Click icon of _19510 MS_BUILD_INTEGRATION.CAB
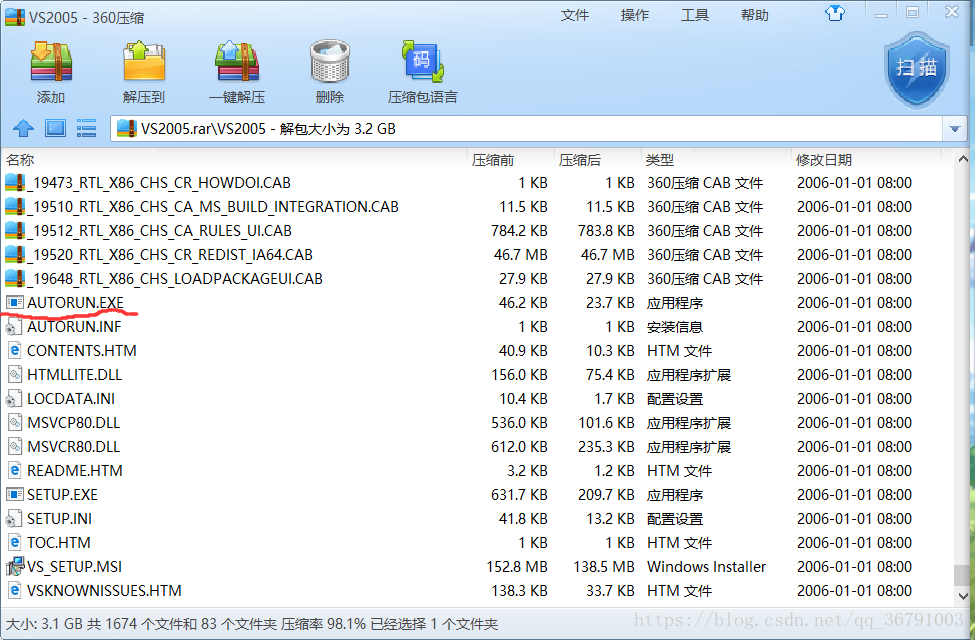The width and height of the screenshot is (975, 640). [15, 206]
